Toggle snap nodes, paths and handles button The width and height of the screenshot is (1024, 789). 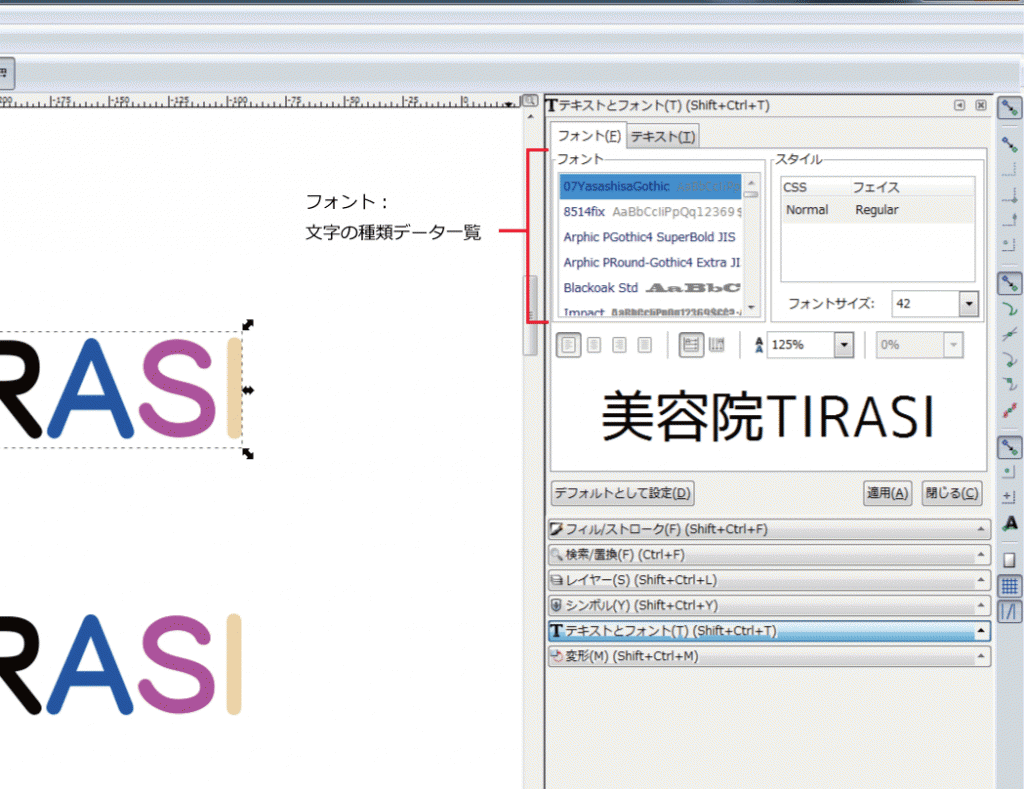[1010, 283]
